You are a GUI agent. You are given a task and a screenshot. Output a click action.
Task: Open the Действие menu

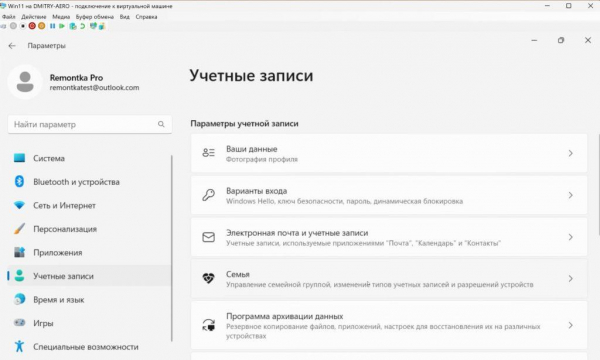point(34,17)
